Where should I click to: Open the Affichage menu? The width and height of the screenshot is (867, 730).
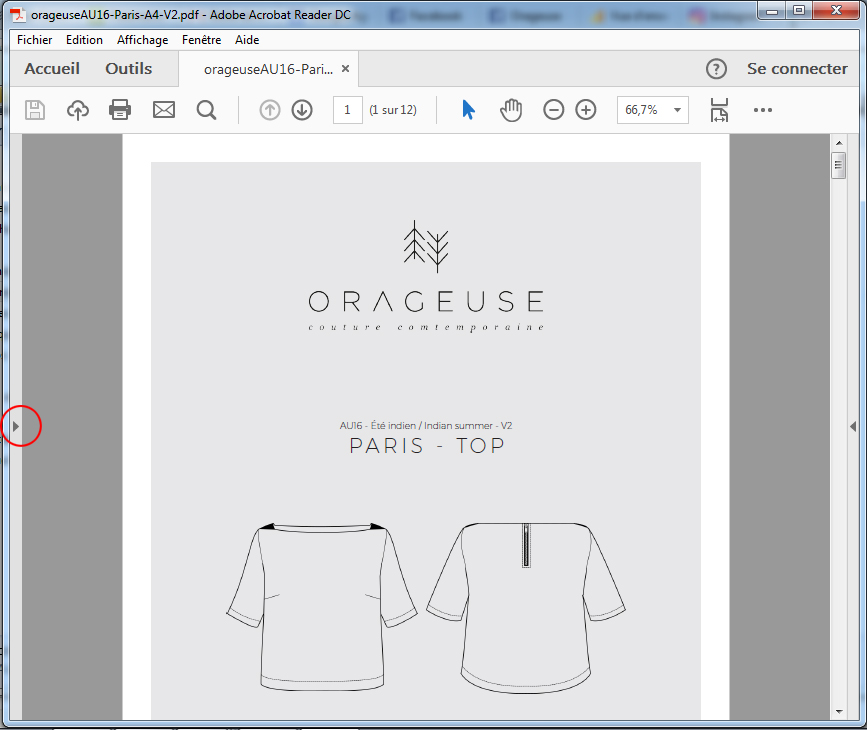(143, 40)
